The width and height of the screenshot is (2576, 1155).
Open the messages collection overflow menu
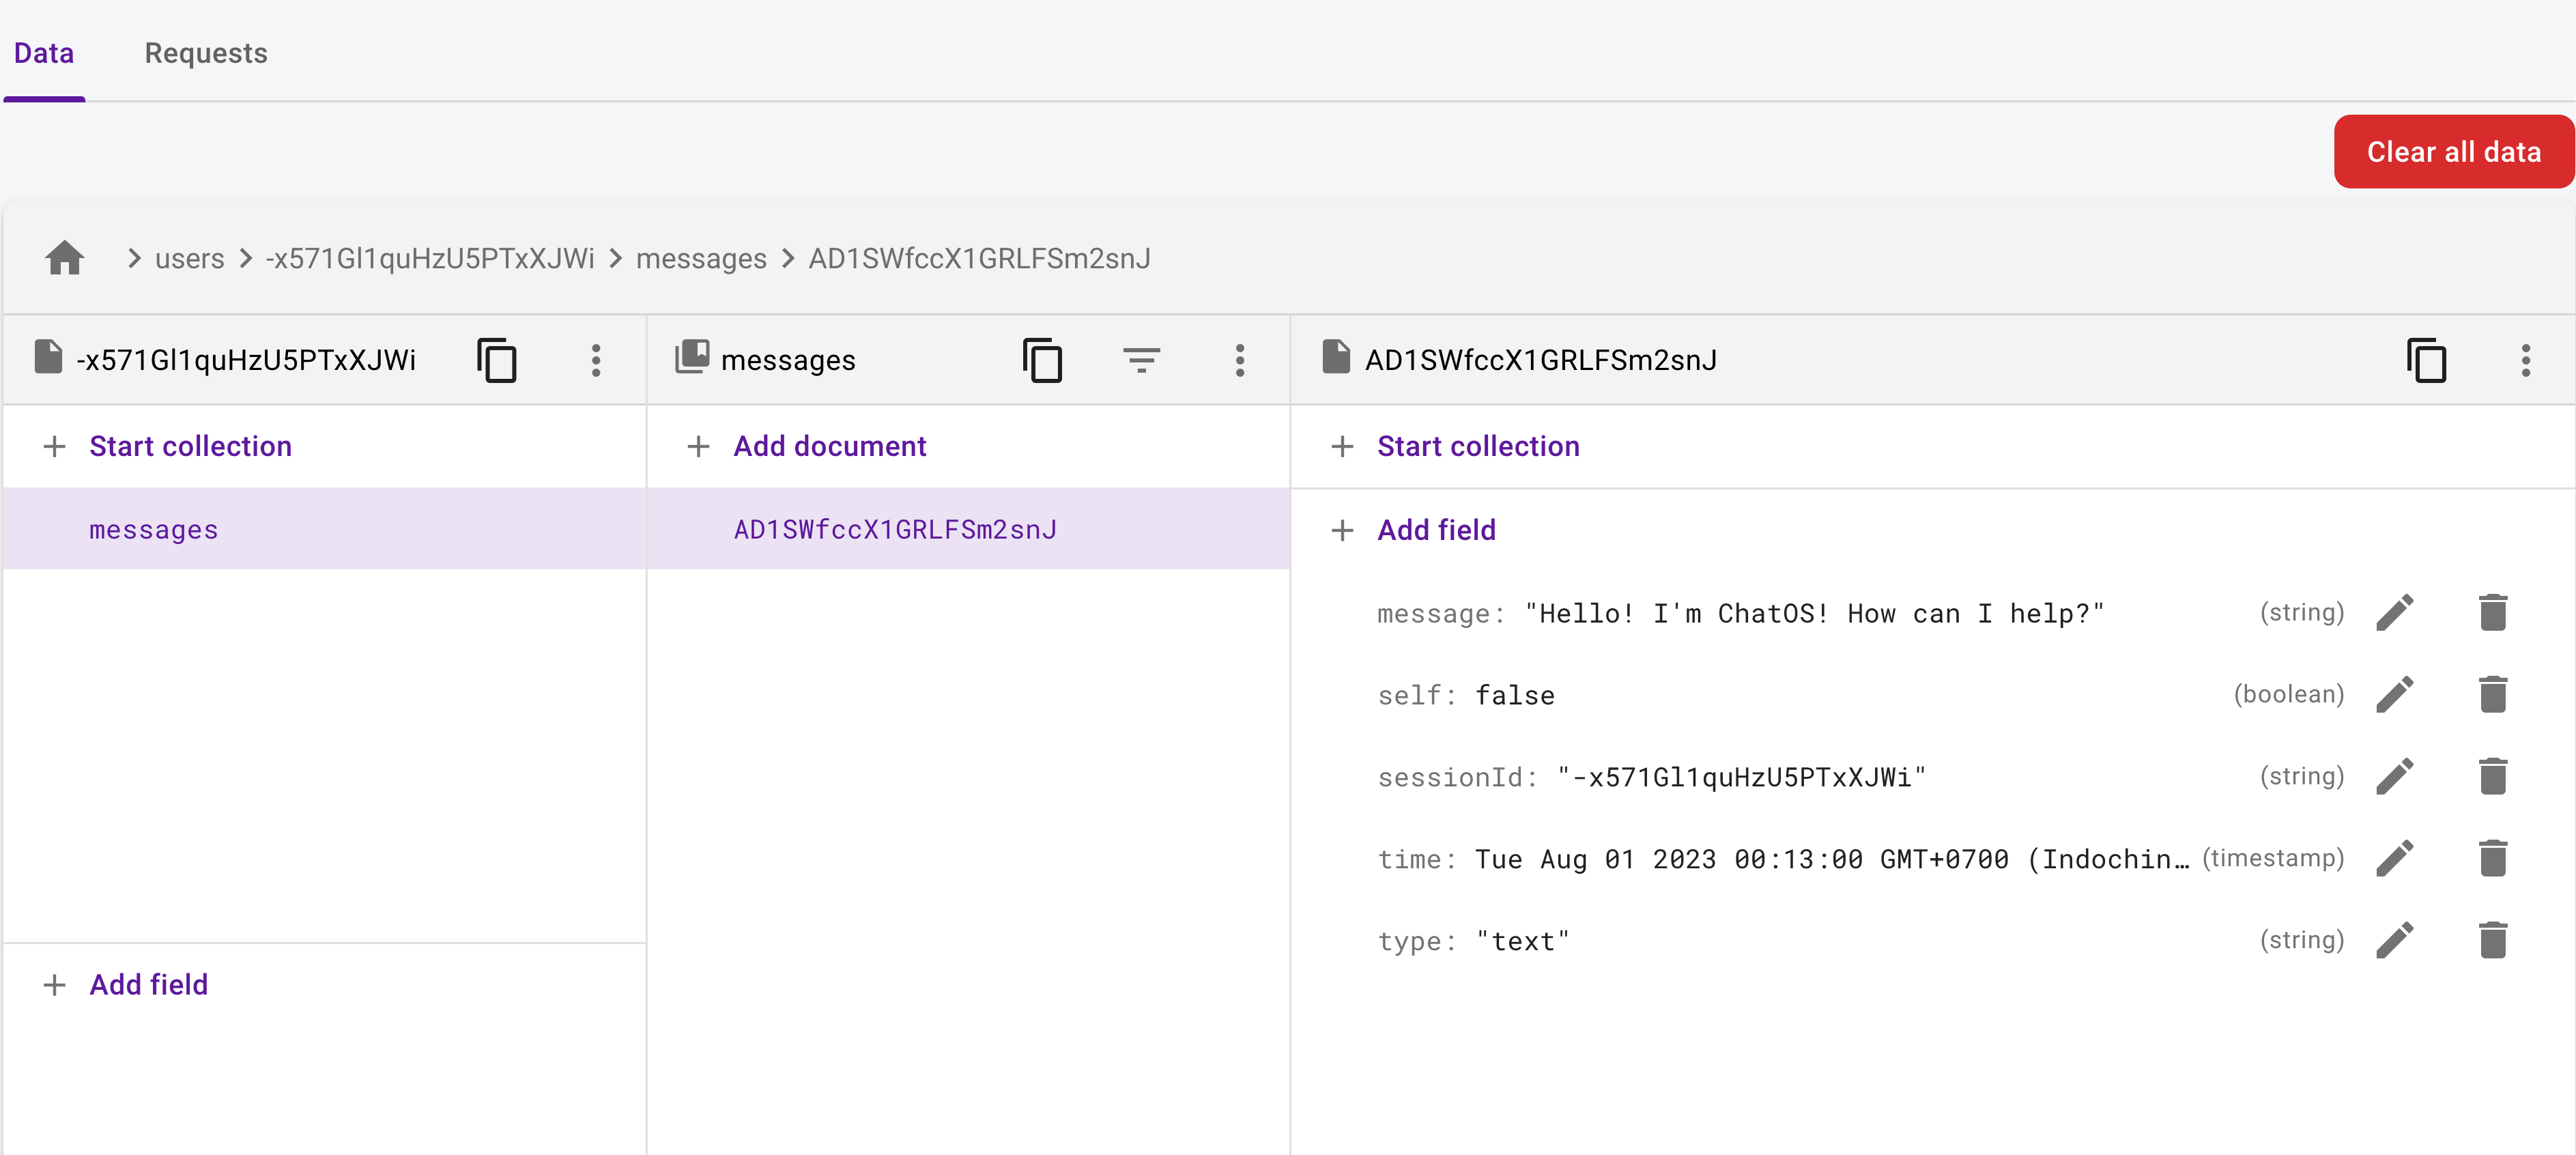tap(1240, 360)
